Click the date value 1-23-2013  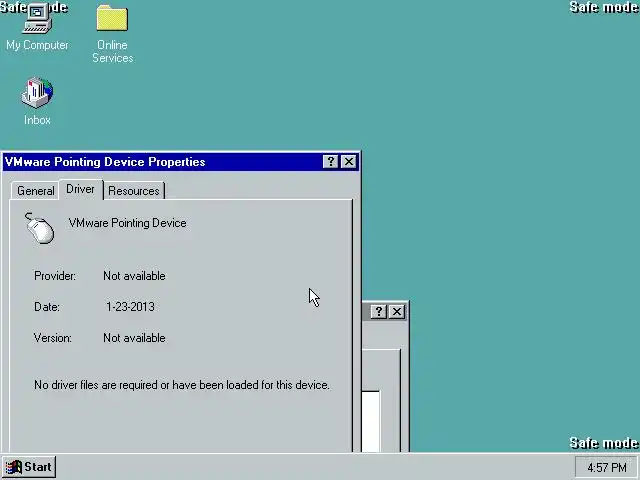(130, 307)
